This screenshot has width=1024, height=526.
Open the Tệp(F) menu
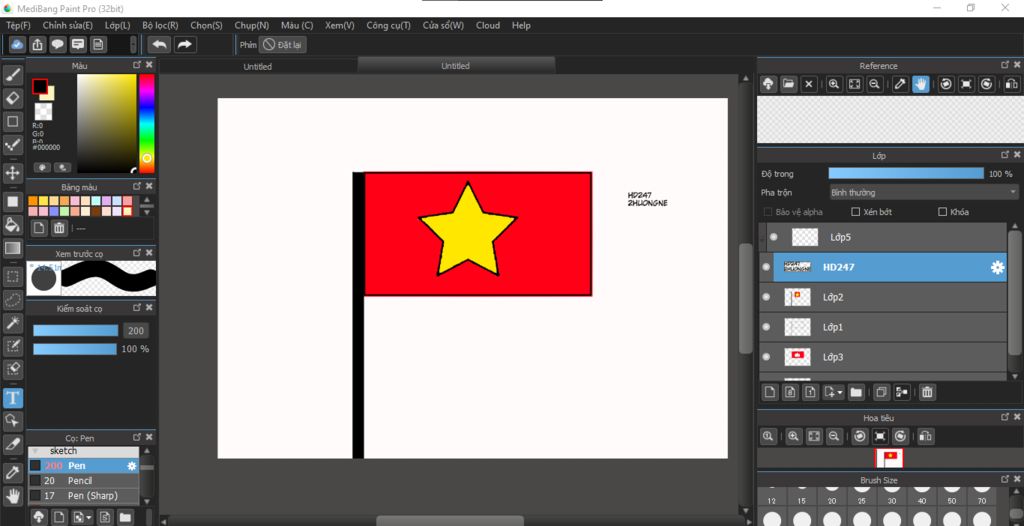[x=18, y=25]
